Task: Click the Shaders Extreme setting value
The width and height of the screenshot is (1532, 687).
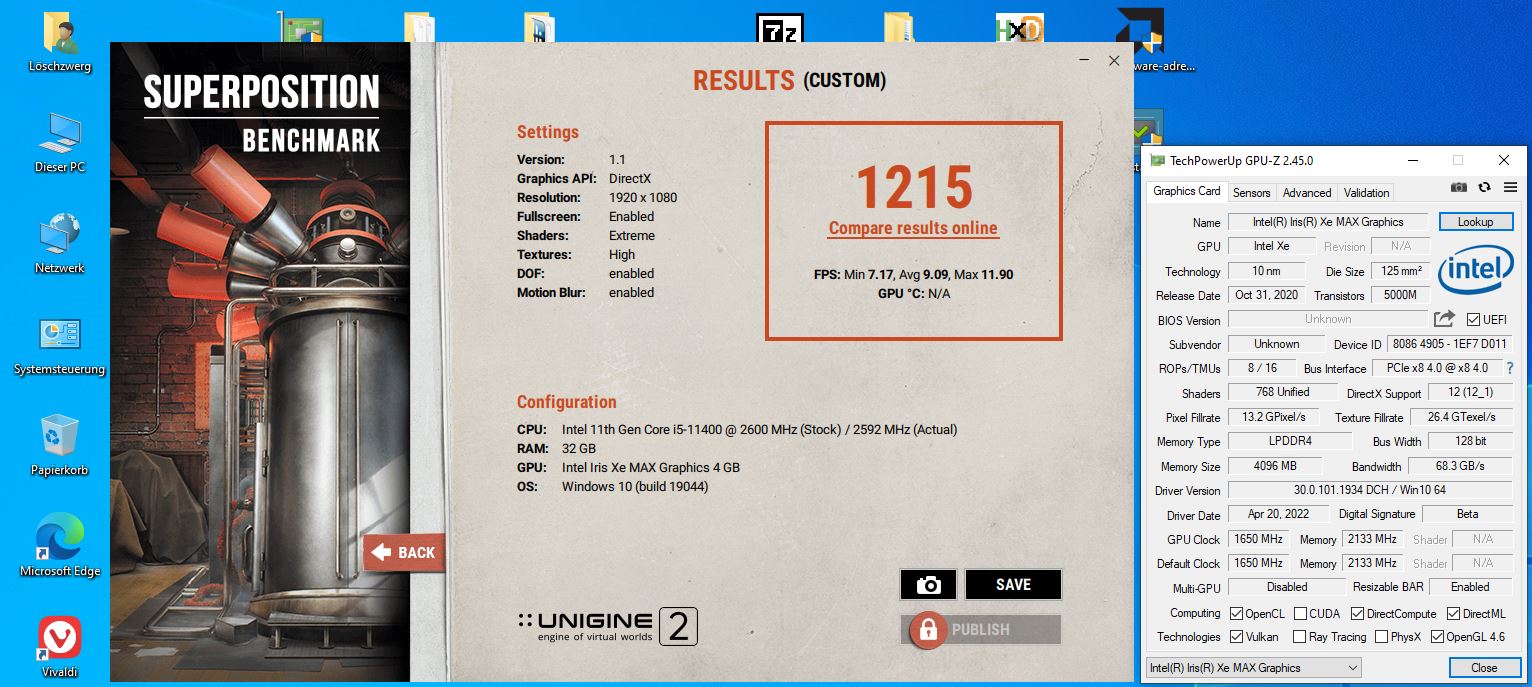Action: click(632, 235)
